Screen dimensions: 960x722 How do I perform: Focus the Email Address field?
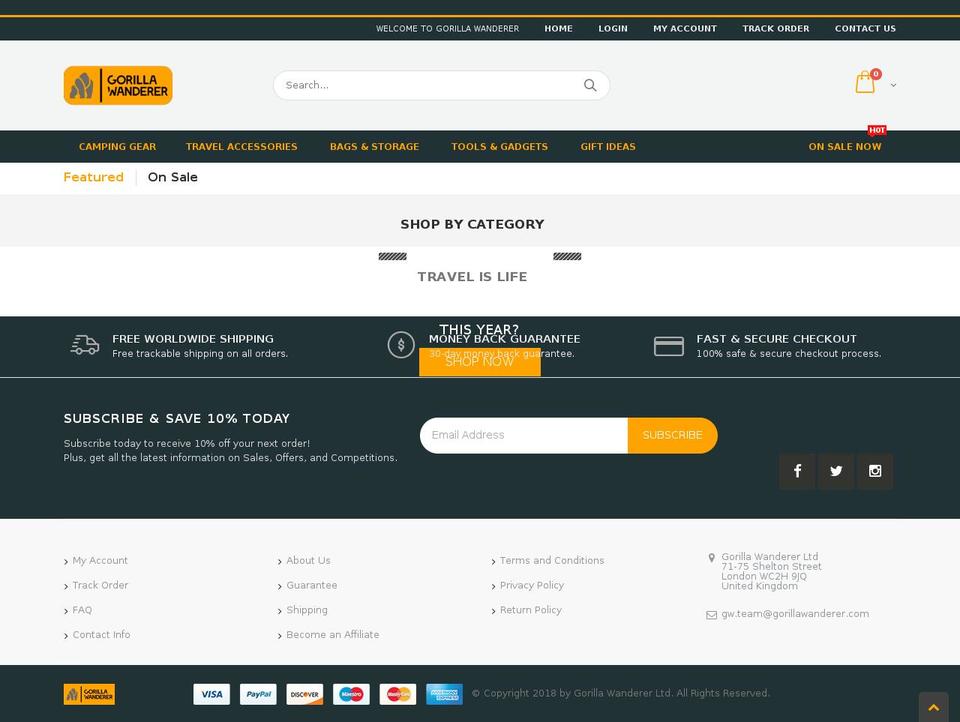pyautogui.click(x=524, y=435)
